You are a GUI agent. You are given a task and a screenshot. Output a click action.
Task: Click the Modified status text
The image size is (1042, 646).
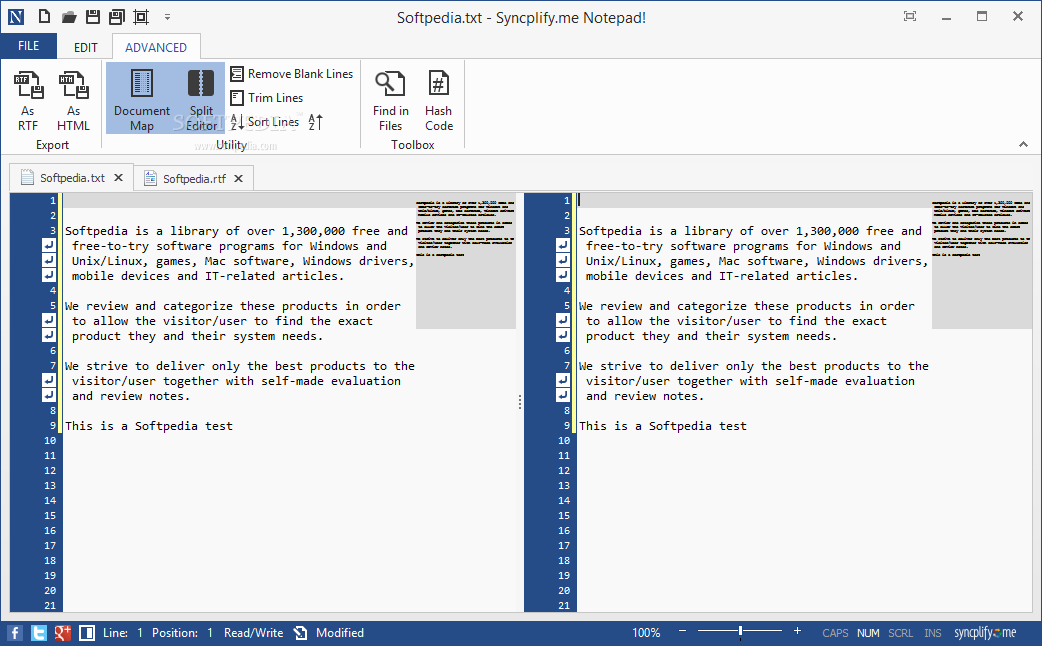[340, 633]
